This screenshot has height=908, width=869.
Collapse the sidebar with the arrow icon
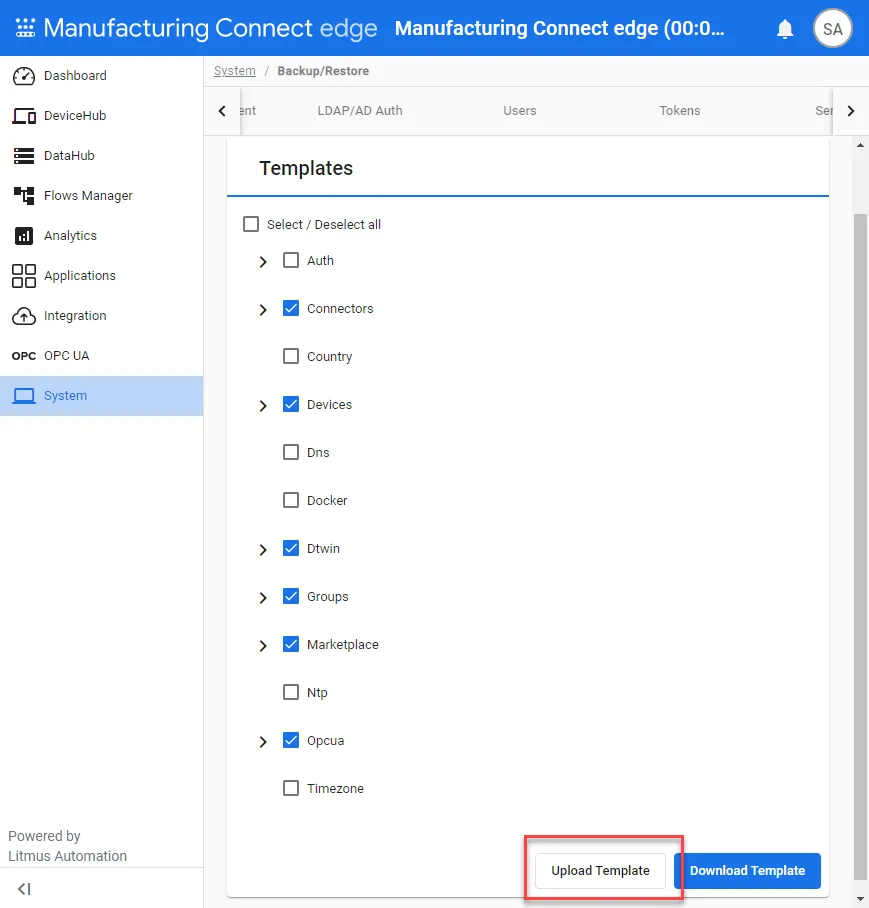pyautogui.click(x=24, y=888)
